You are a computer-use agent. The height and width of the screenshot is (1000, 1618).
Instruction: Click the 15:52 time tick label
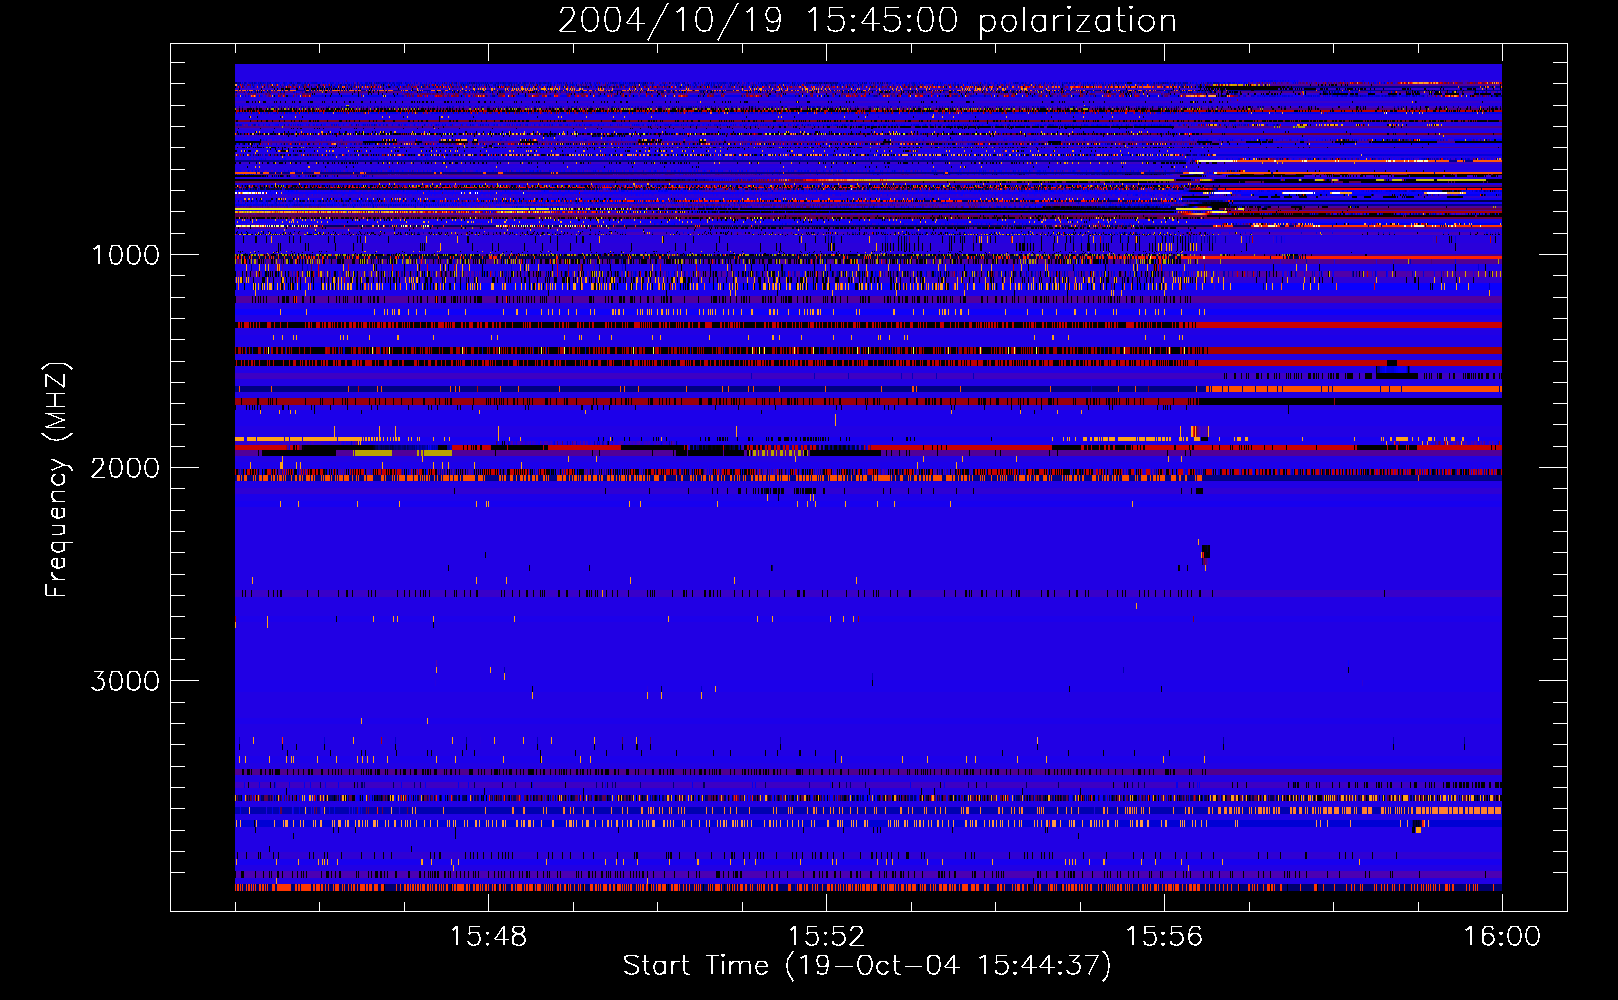826,936
